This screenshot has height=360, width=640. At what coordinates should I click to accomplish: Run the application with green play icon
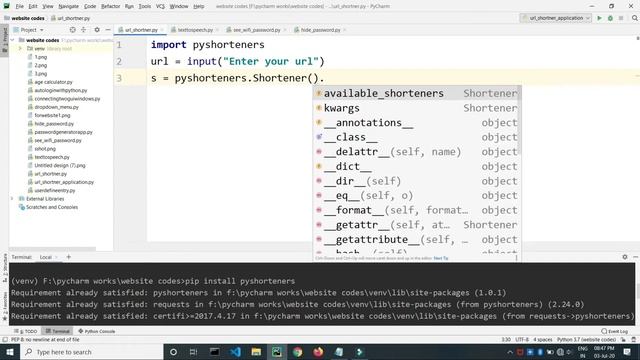click(x=599, y=18)
